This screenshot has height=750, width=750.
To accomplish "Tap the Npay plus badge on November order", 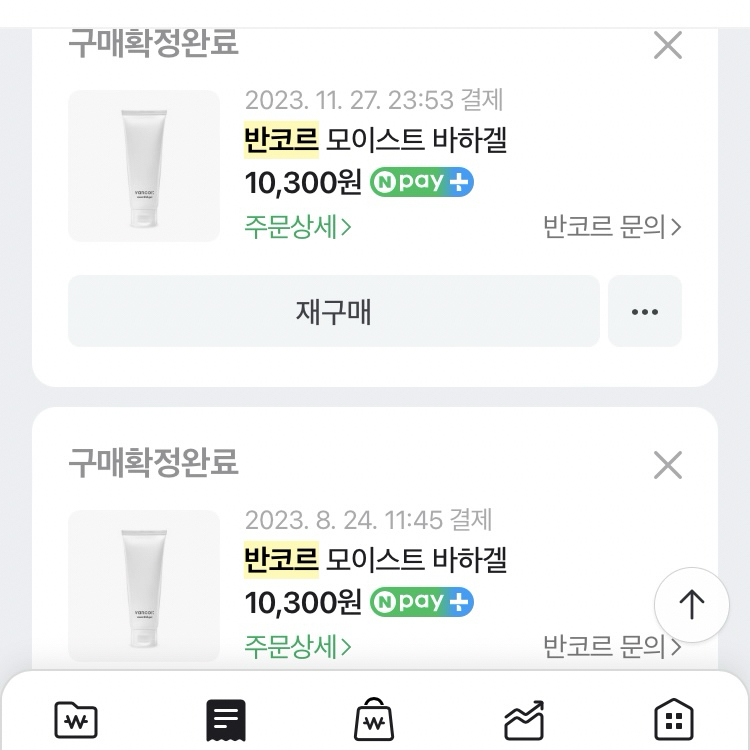I will pyautogui.click(x=422, y=183).
